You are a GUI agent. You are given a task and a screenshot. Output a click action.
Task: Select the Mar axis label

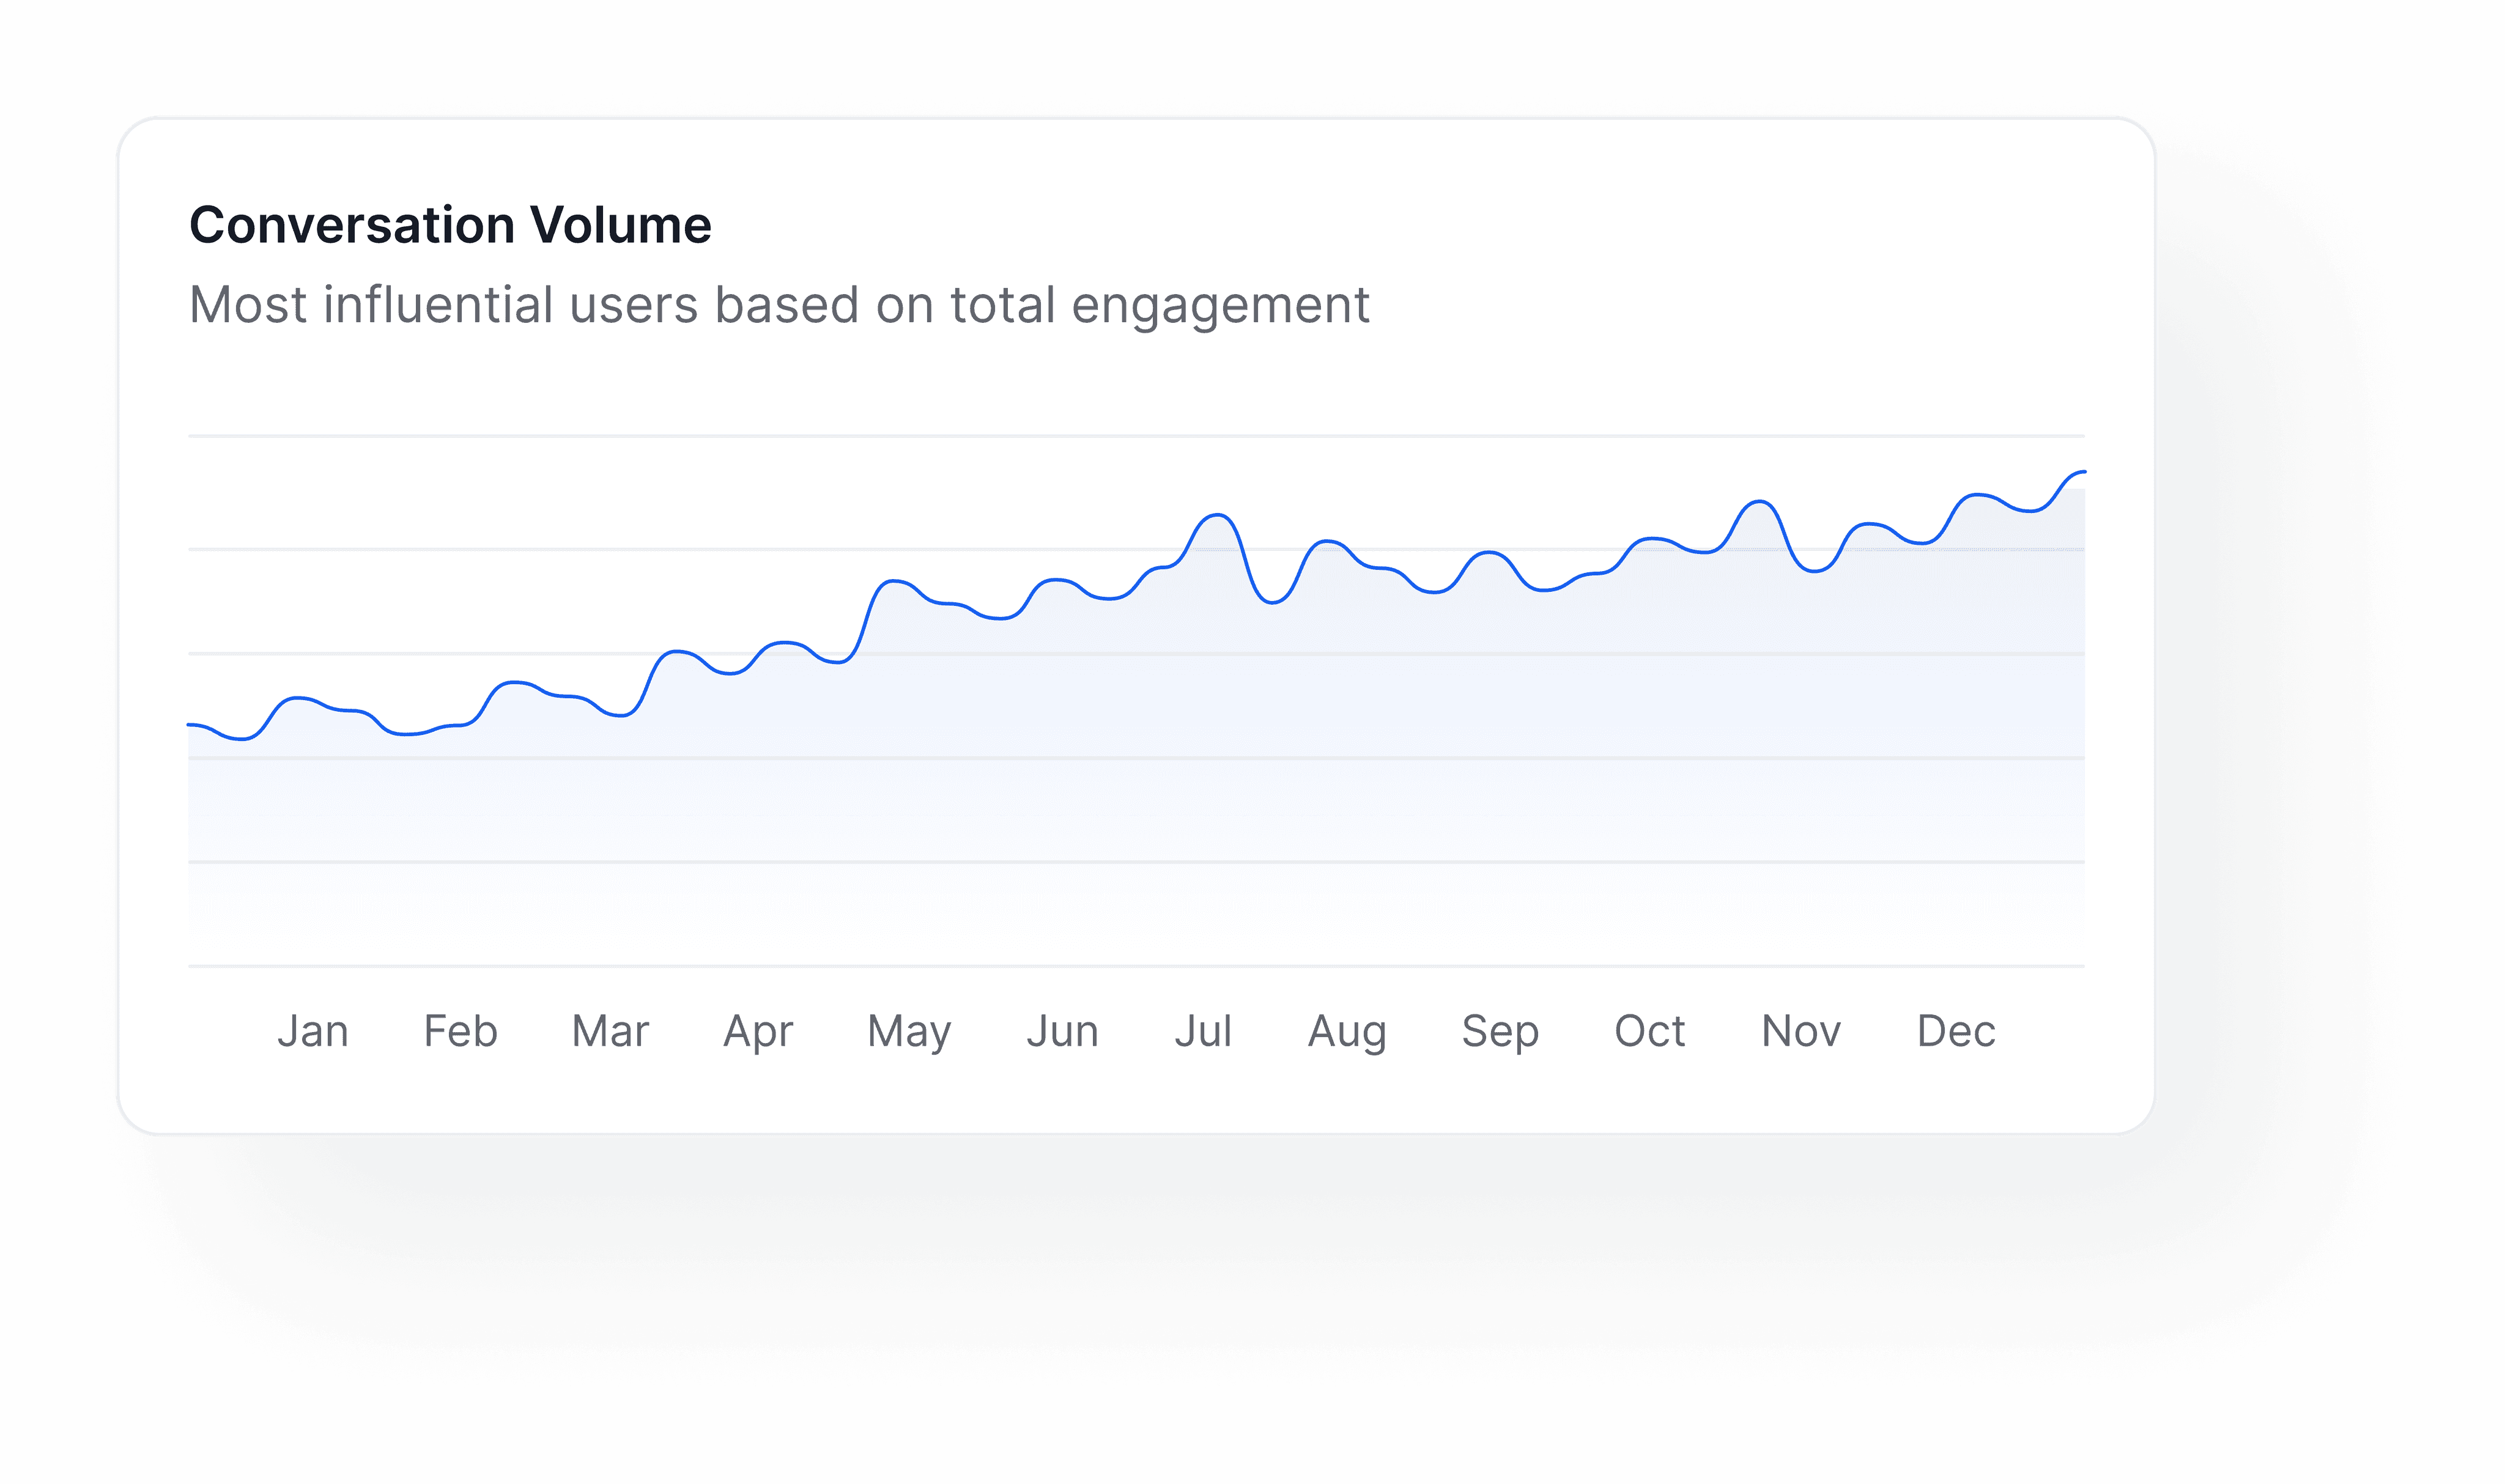pyautogui.click(x=610, y=1031)
